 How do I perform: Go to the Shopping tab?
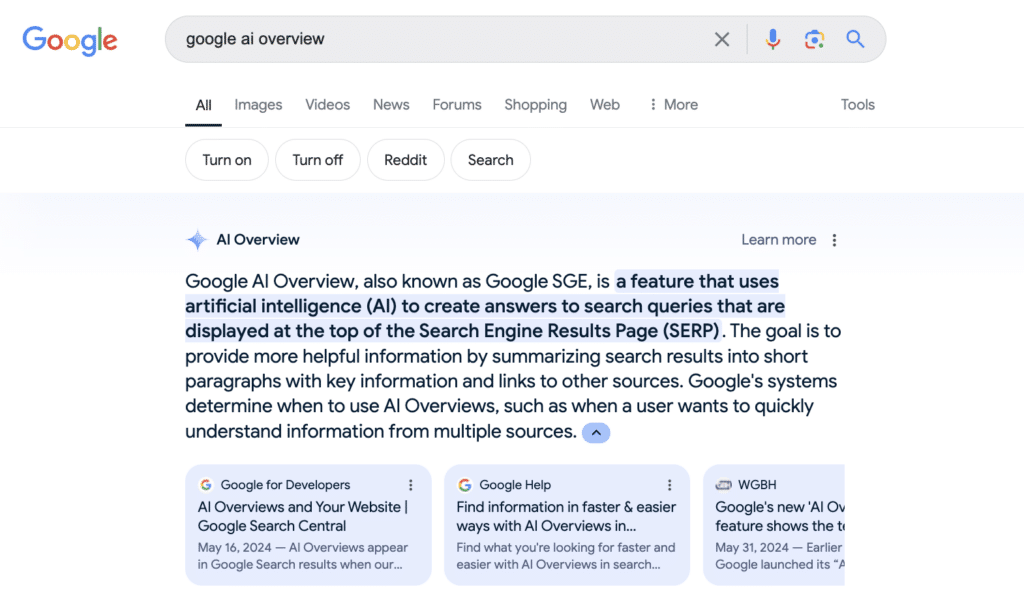(536, 104)
